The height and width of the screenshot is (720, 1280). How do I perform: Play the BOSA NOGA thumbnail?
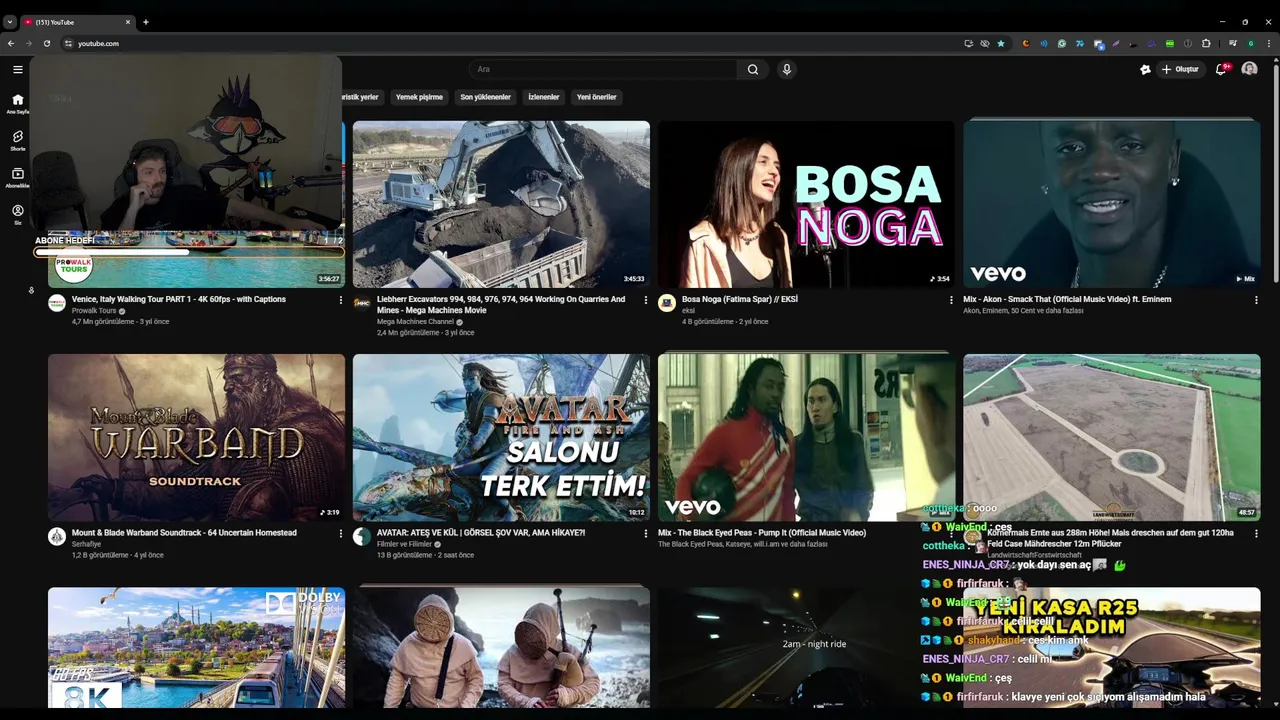pyautogui.click(x=806, y=204)
